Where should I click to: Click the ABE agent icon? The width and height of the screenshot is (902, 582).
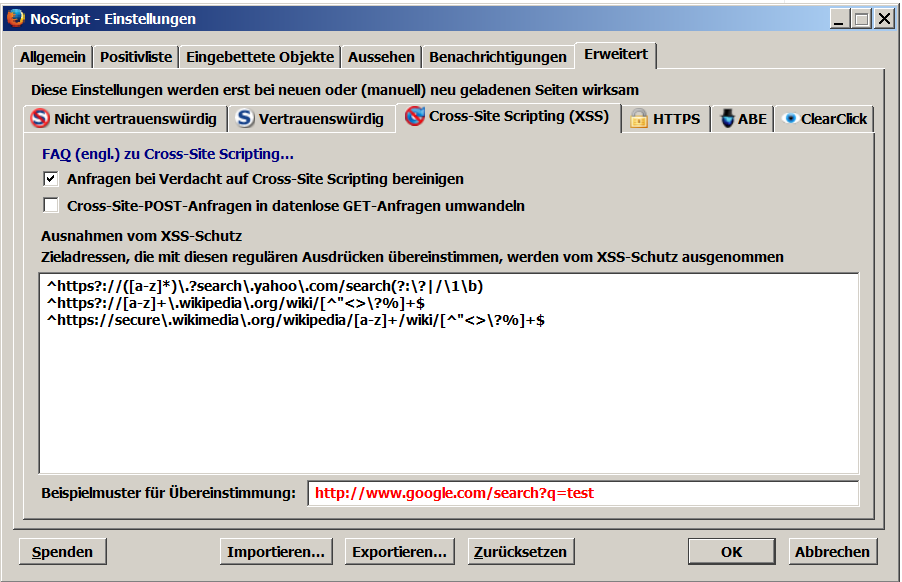pos(727,118)
